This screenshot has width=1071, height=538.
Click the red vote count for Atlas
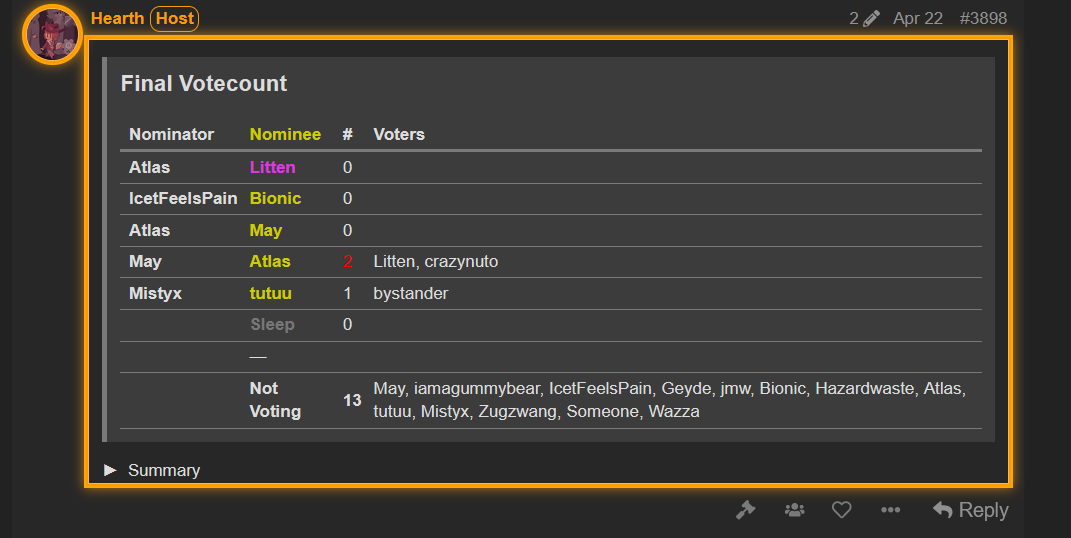point(348,261)
